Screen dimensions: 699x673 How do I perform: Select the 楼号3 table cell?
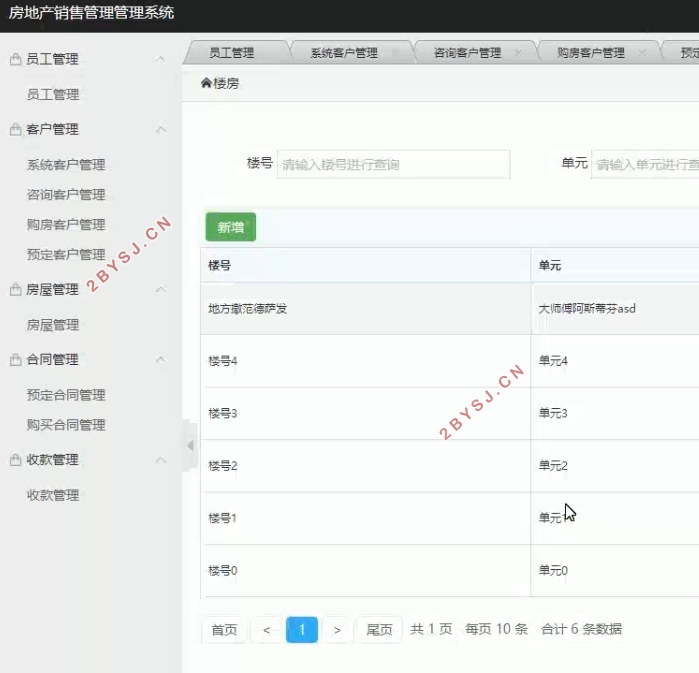[366, 413]
